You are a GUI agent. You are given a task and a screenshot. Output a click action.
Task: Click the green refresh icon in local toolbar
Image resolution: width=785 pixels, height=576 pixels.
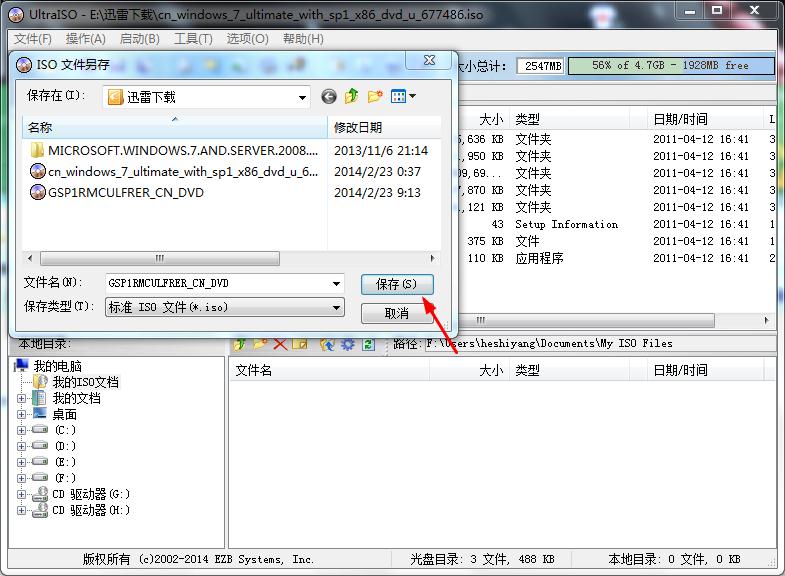[x=368, y=344]
